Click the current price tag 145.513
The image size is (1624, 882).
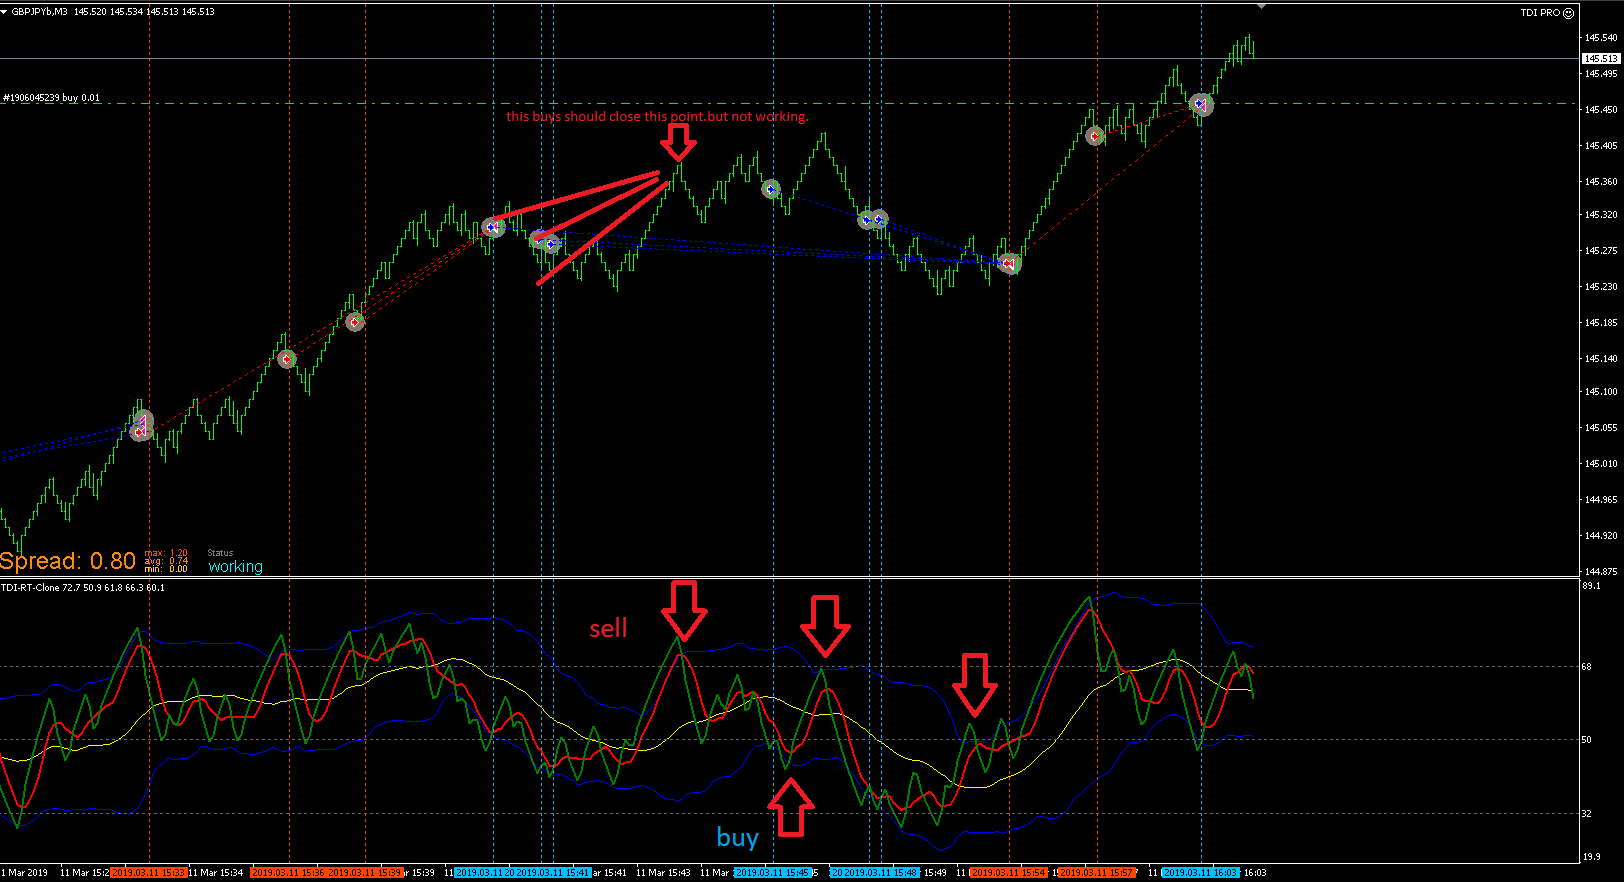1600,58
